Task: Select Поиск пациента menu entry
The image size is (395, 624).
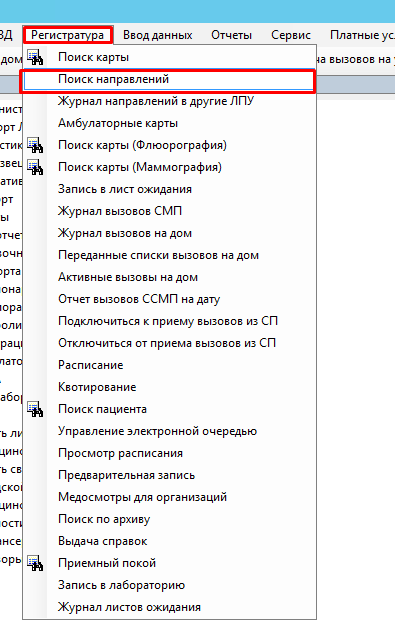Action: click(169, 409)
